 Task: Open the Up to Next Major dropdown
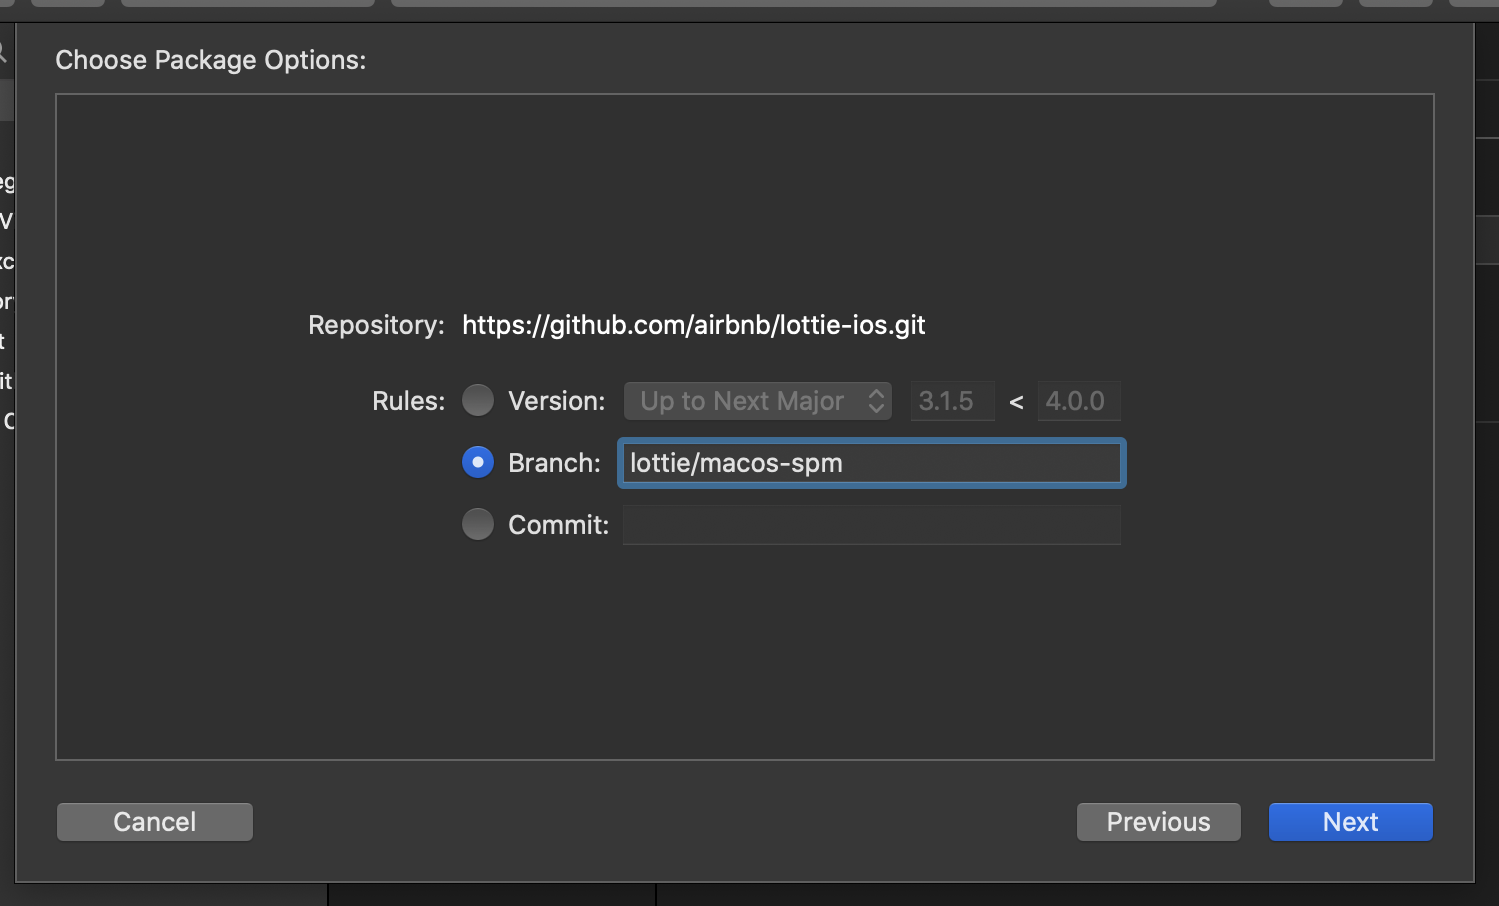pyautogui.click(x=758, y=401)
